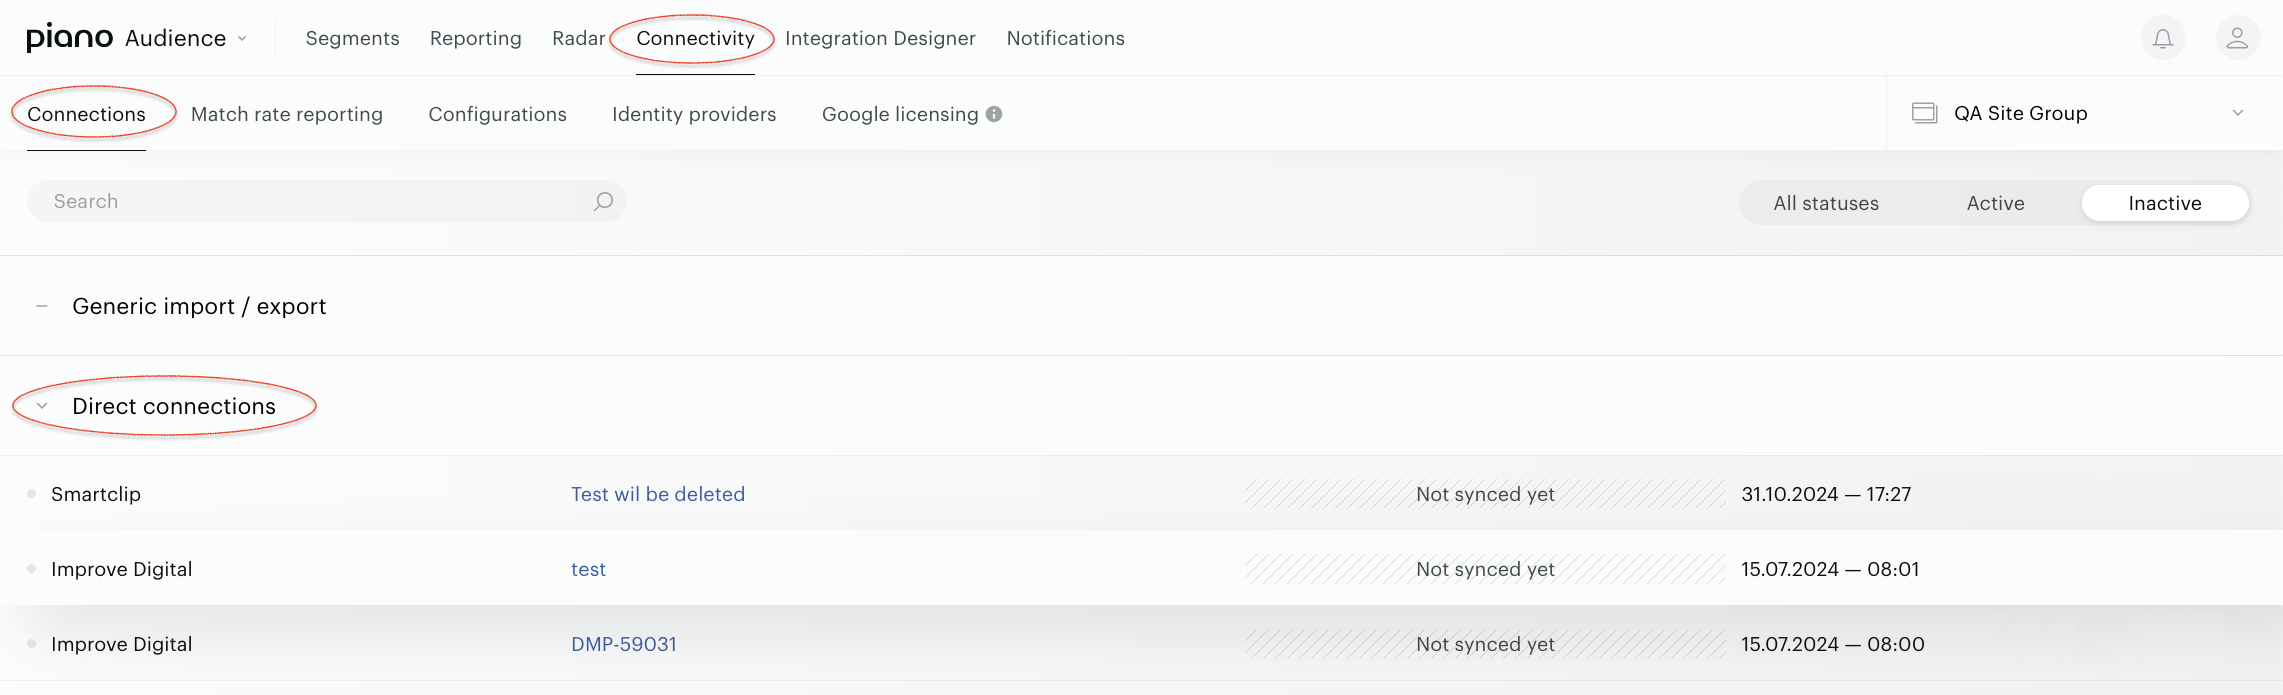
Task: Go to the Segments menu item
Action: 352,38
